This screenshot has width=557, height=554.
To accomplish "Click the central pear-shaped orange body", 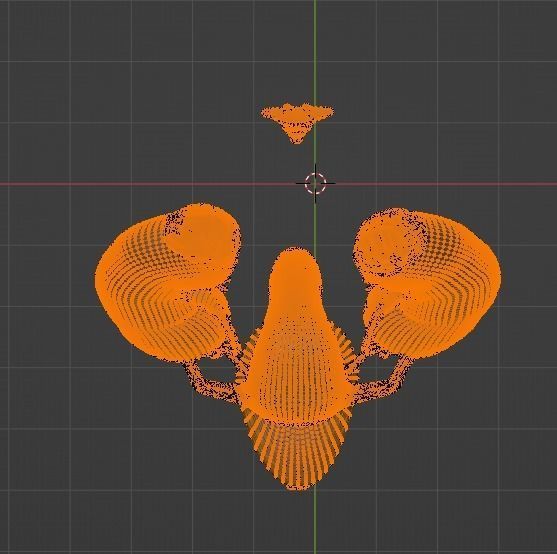I will coord(297,337).
